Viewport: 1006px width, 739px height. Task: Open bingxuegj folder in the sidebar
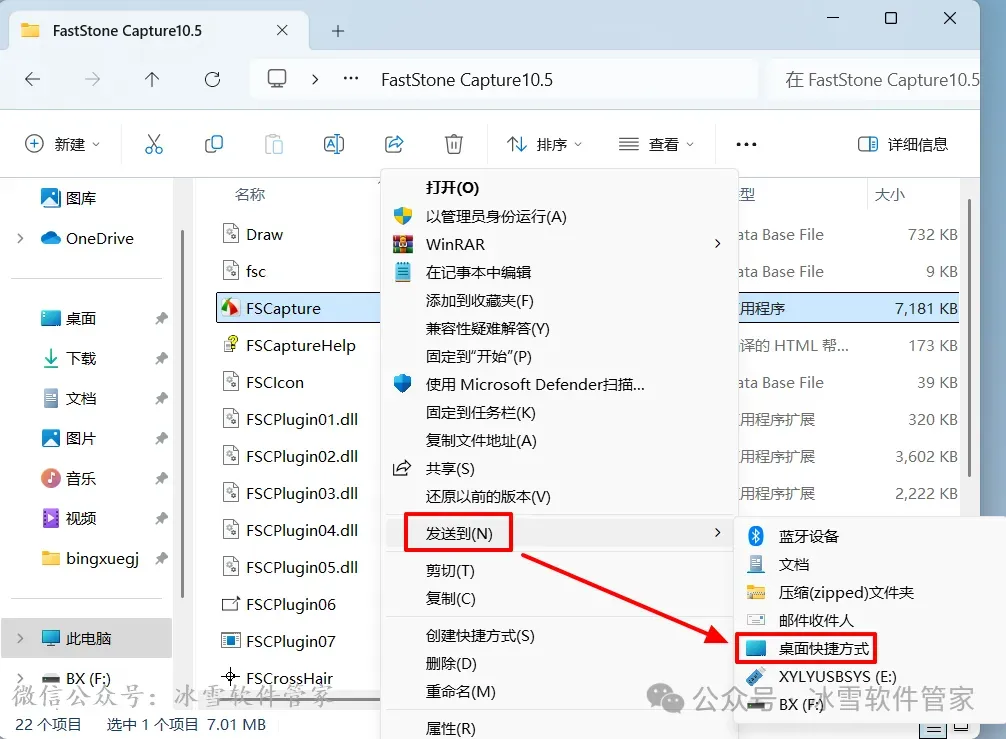(90, 558)
